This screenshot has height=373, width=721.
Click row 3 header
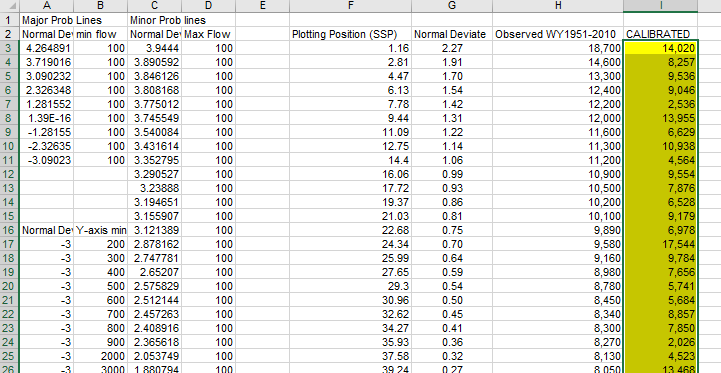(x=9, y=48)
